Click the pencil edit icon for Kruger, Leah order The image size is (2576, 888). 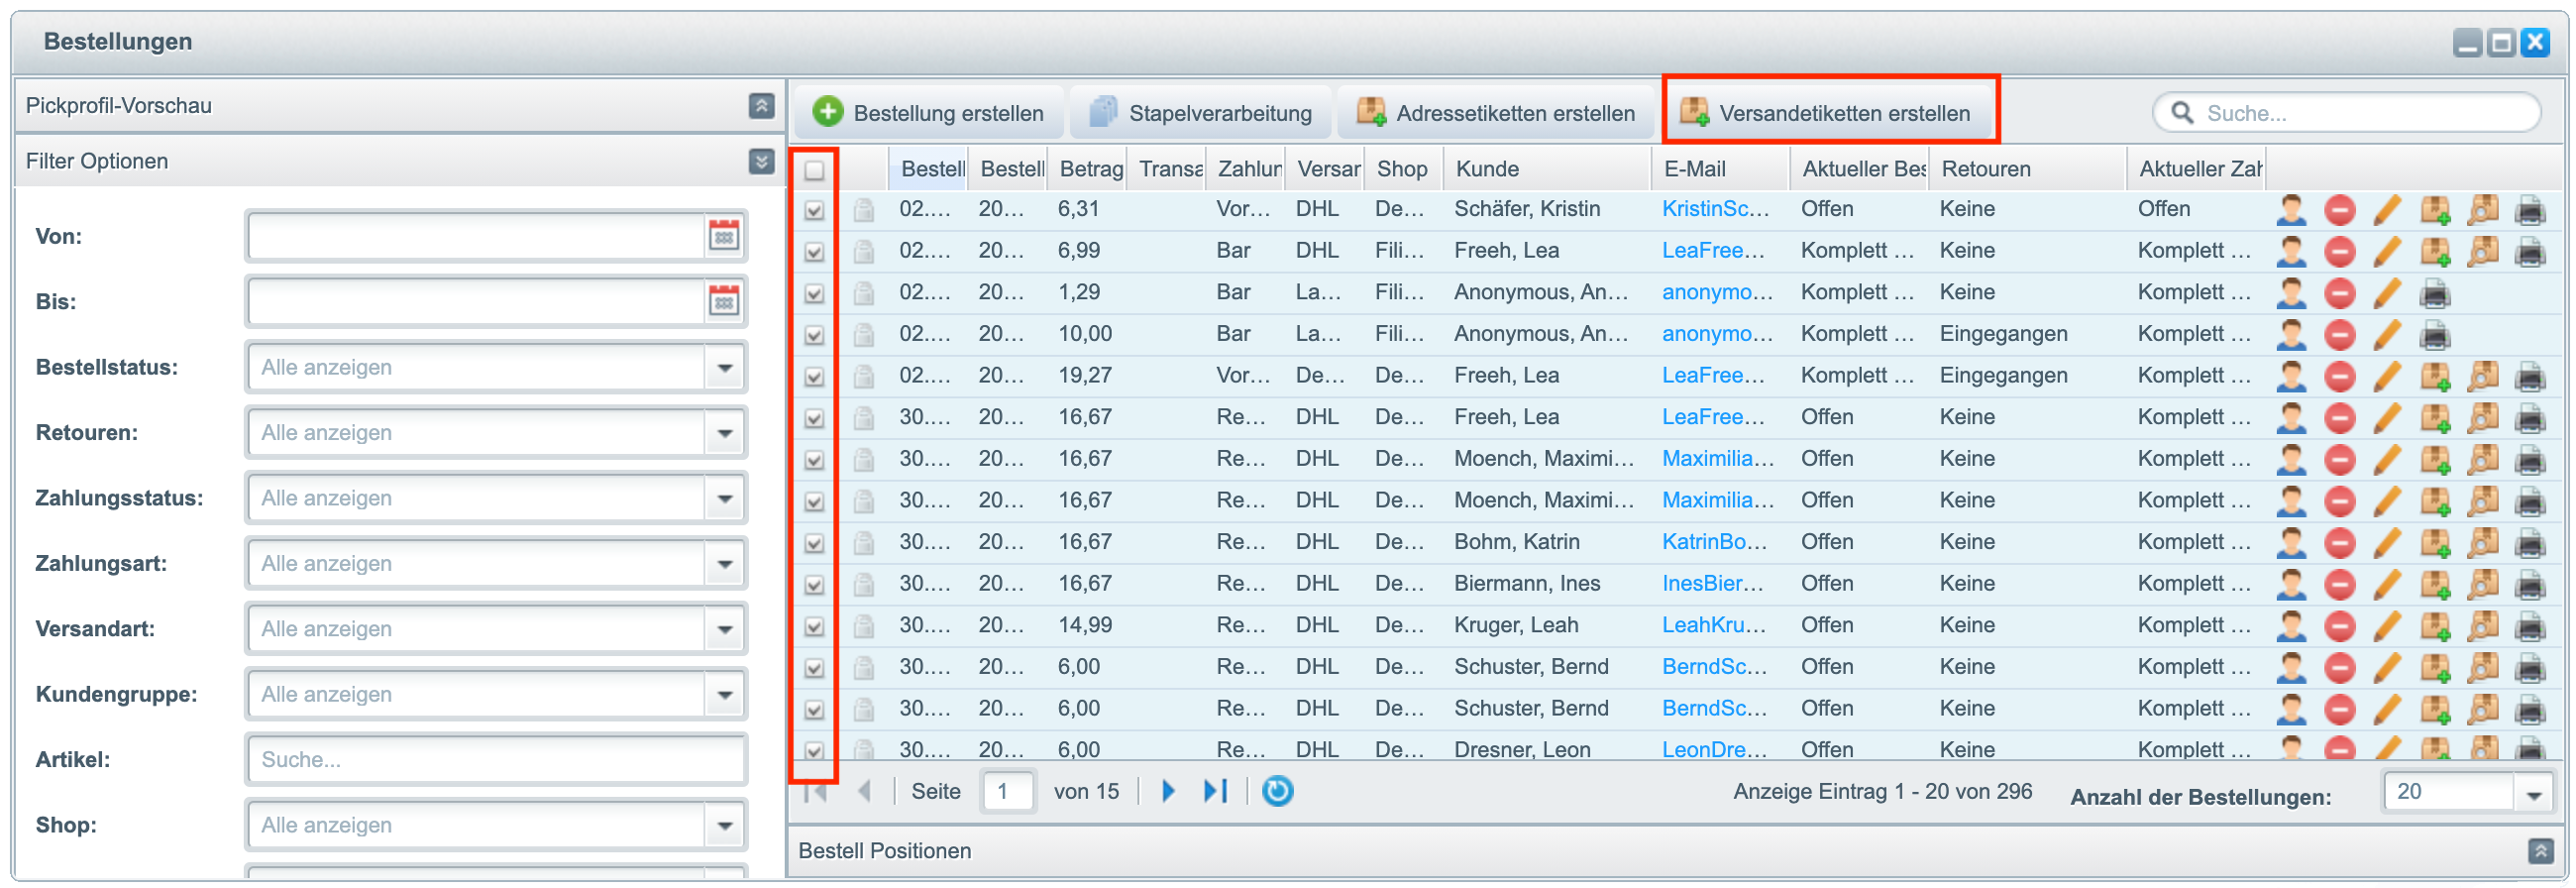point(2386,626)
